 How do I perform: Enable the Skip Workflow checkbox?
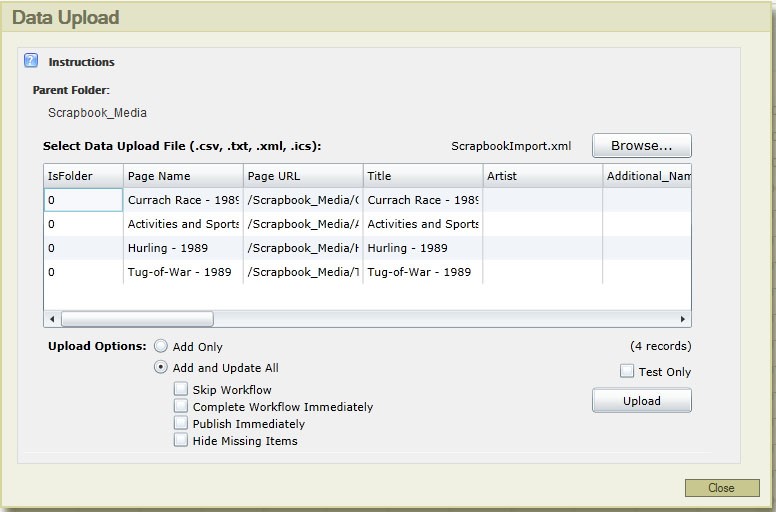coord(181,389)
